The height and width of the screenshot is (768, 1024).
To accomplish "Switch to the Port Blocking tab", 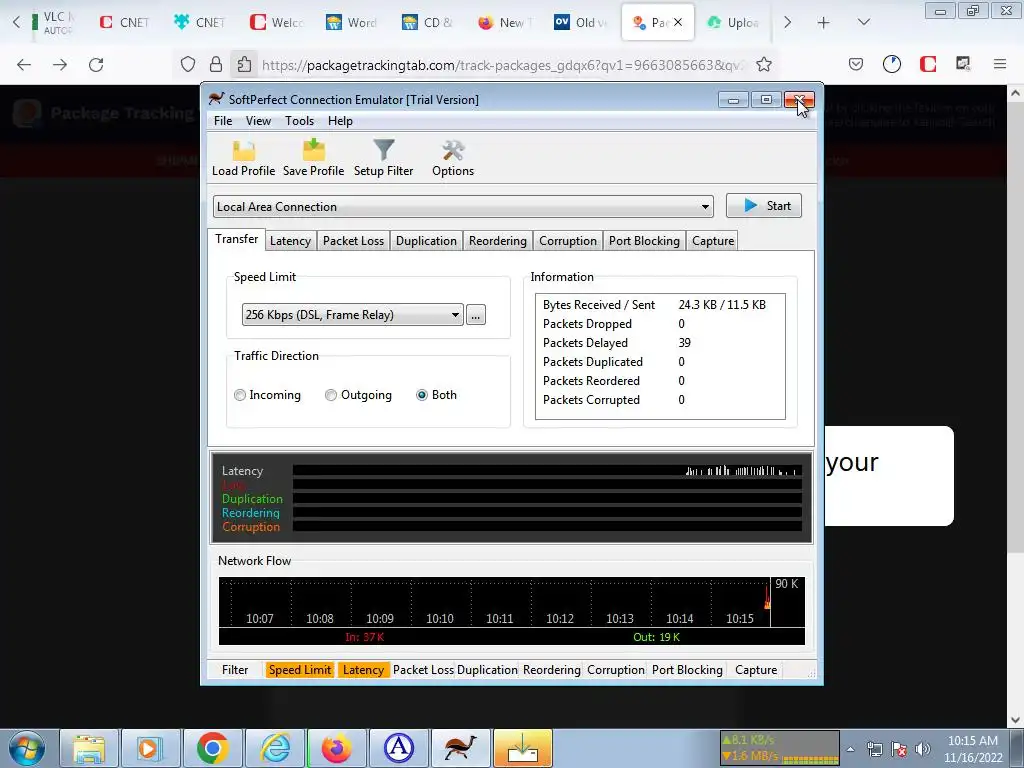I will [644, 241].
